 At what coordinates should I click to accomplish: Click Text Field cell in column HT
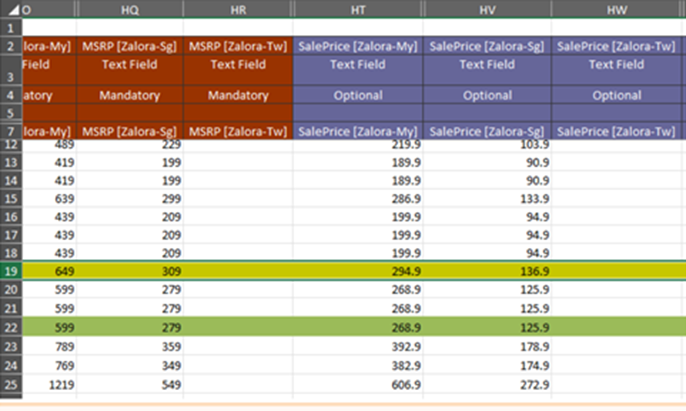[358, 70]
